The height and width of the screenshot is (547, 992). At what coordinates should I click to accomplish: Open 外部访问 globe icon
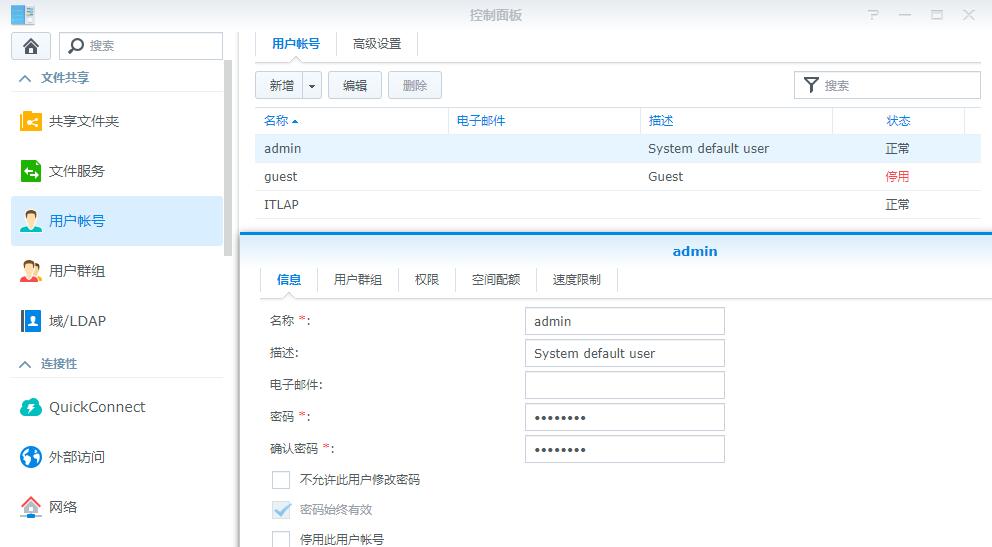click(x=31, y=457)
